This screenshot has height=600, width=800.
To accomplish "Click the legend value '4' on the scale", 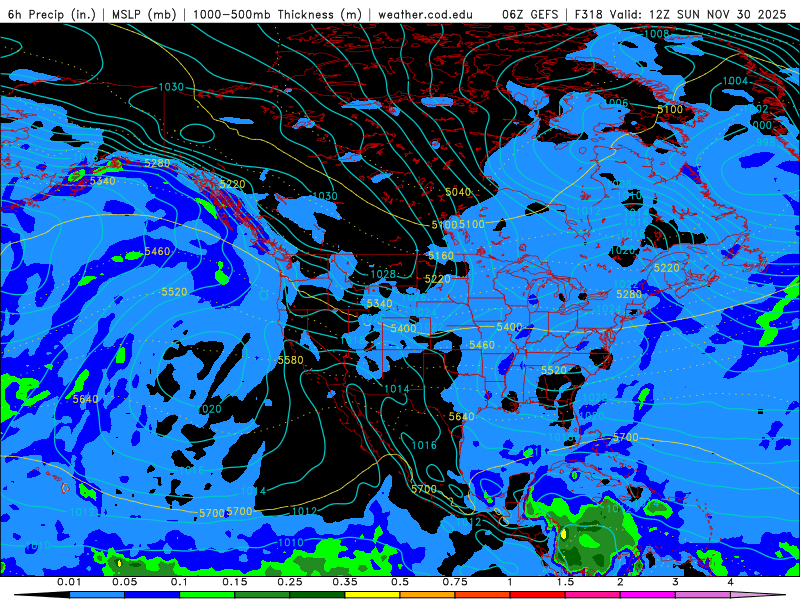I will [x=731, y=582].
